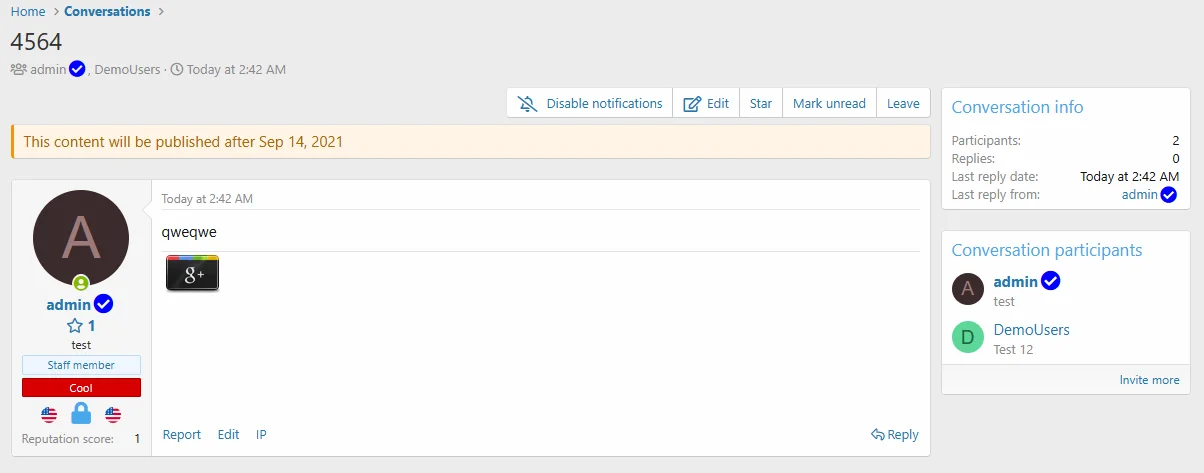Image resolution: width=1204 pixels, height=473 pixels.
Task: Reply to the message
Action: click(894, 434)
